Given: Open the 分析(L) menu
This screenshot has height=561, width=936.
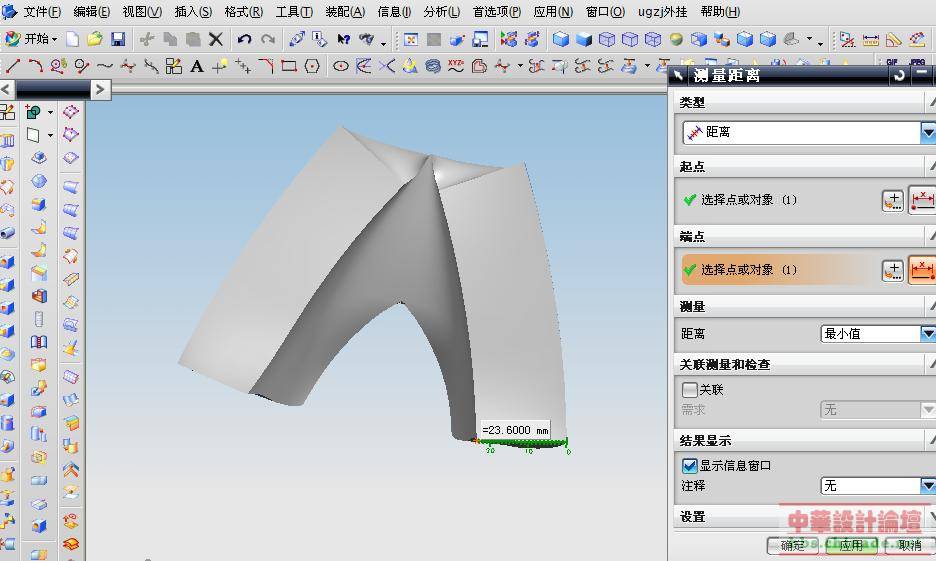Looking at the screenshot, I should [x=441, y=12].
